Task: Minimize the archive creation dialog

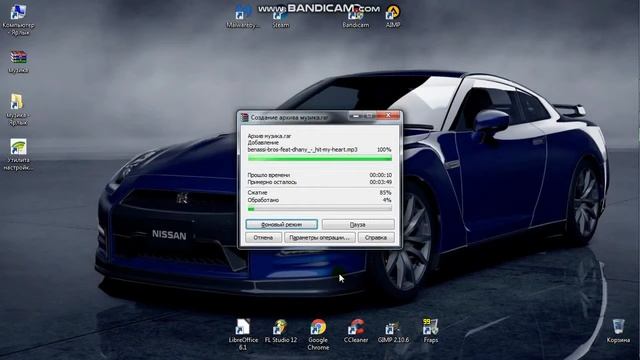Action: coord(356,116)
